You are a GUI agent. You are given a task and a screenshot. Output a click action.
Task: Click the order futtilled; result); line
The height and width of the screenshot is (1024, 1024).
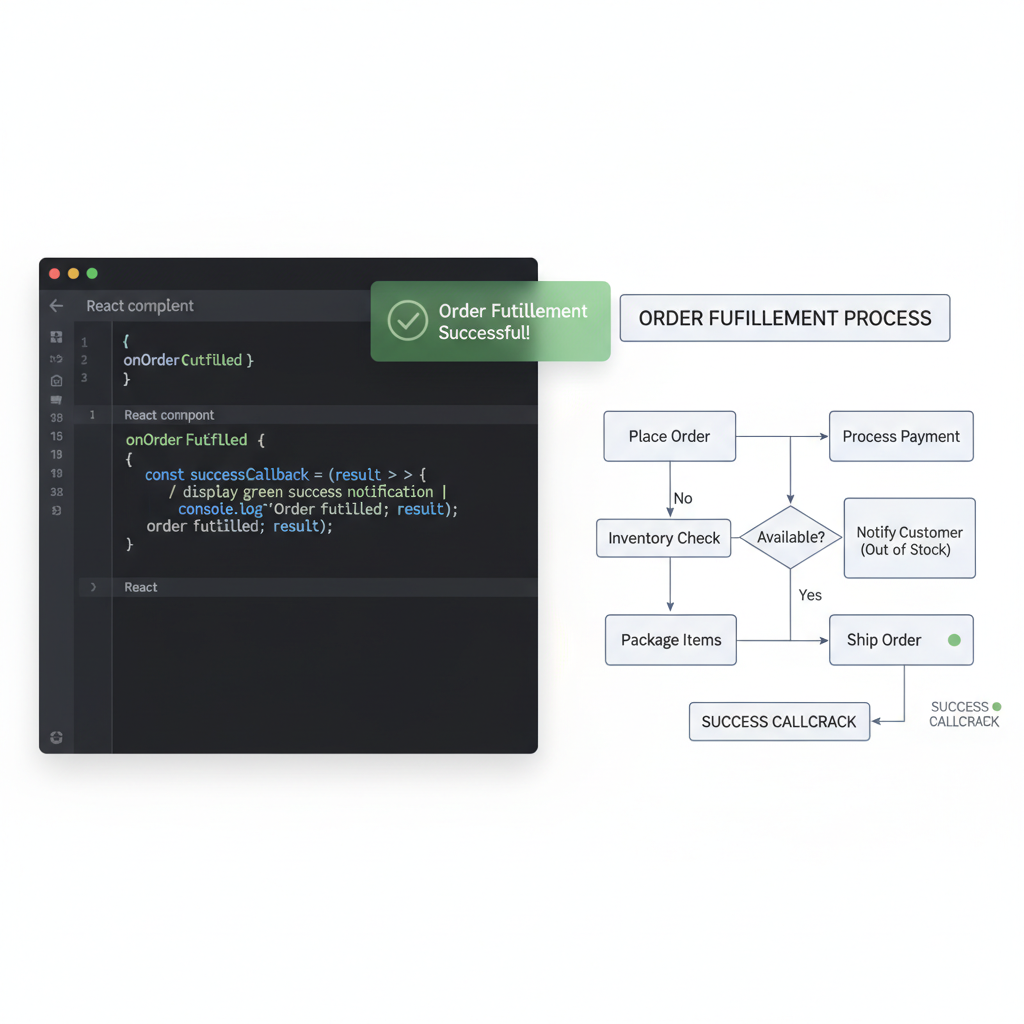[239, 526]
